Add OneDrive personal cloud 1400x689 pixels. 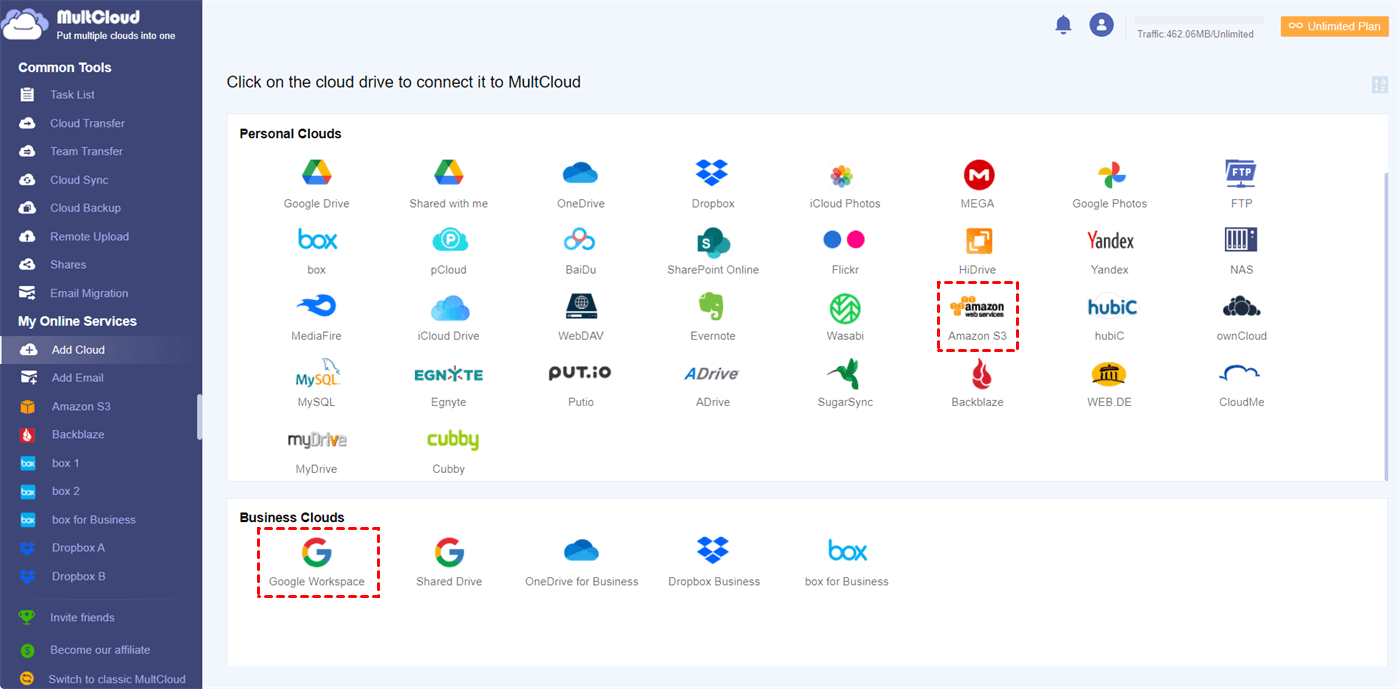(581, 174)
